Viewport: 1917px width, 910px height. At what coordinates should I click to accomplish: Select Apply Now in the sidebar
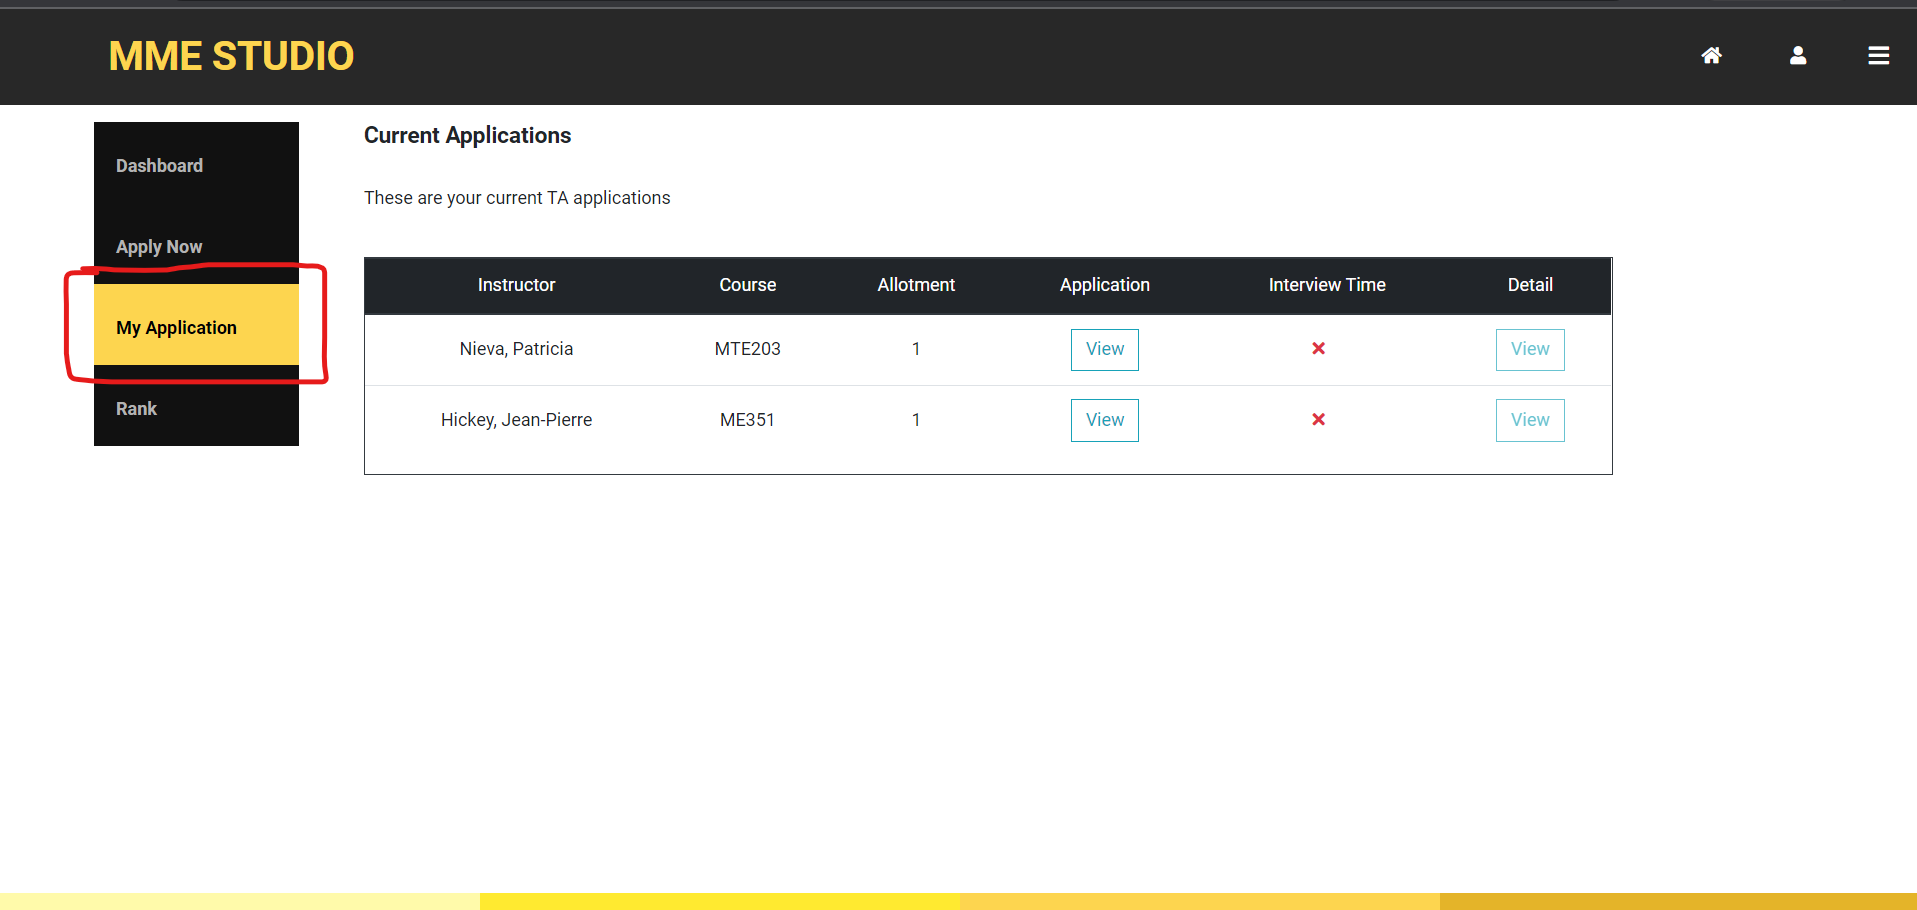point(159,247)
